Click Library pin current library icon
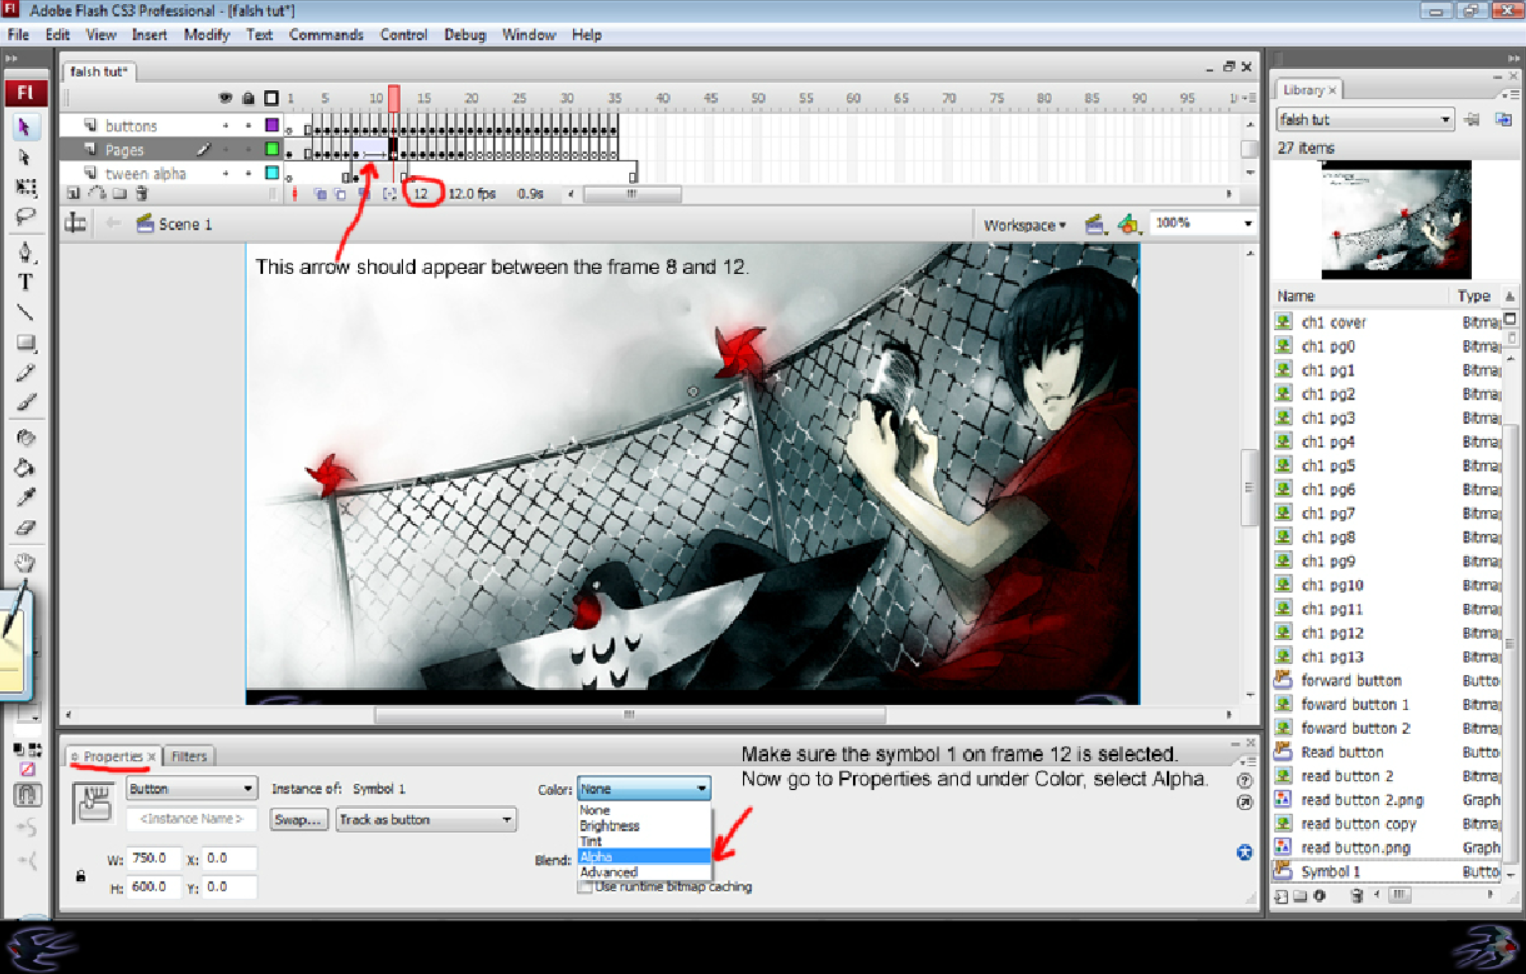Image resolution: width=1526 pixels, height=974 pixels. coord(1472,119)
